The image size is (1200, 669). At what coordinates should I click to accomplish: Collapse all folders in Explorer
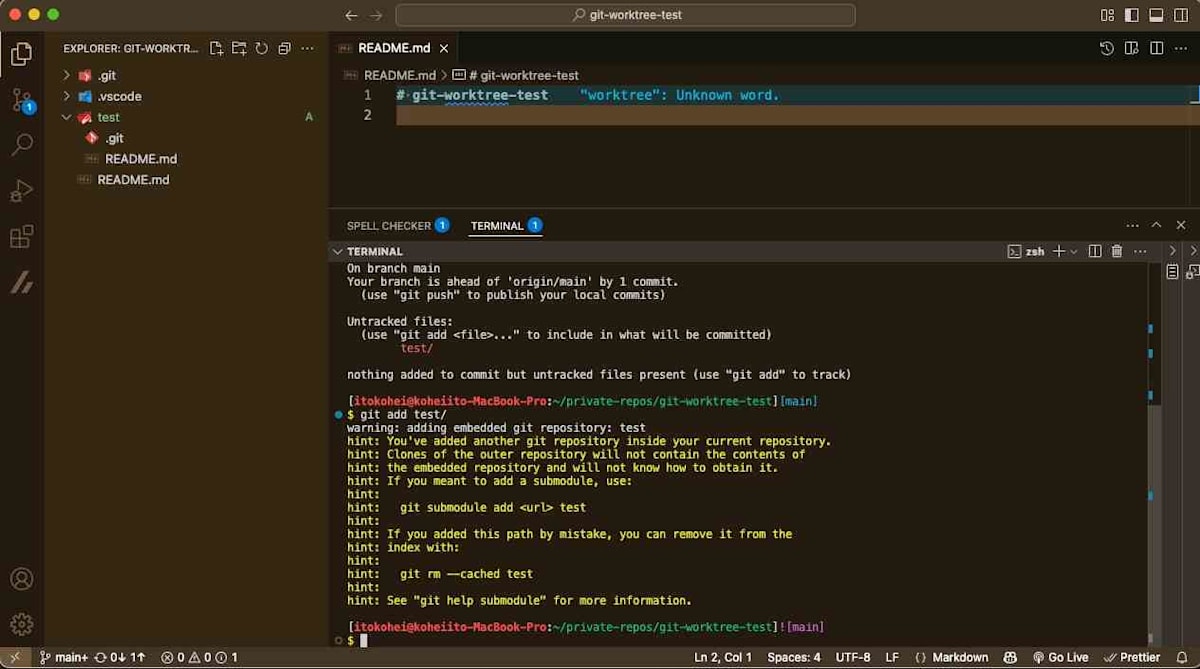(284, 48)
